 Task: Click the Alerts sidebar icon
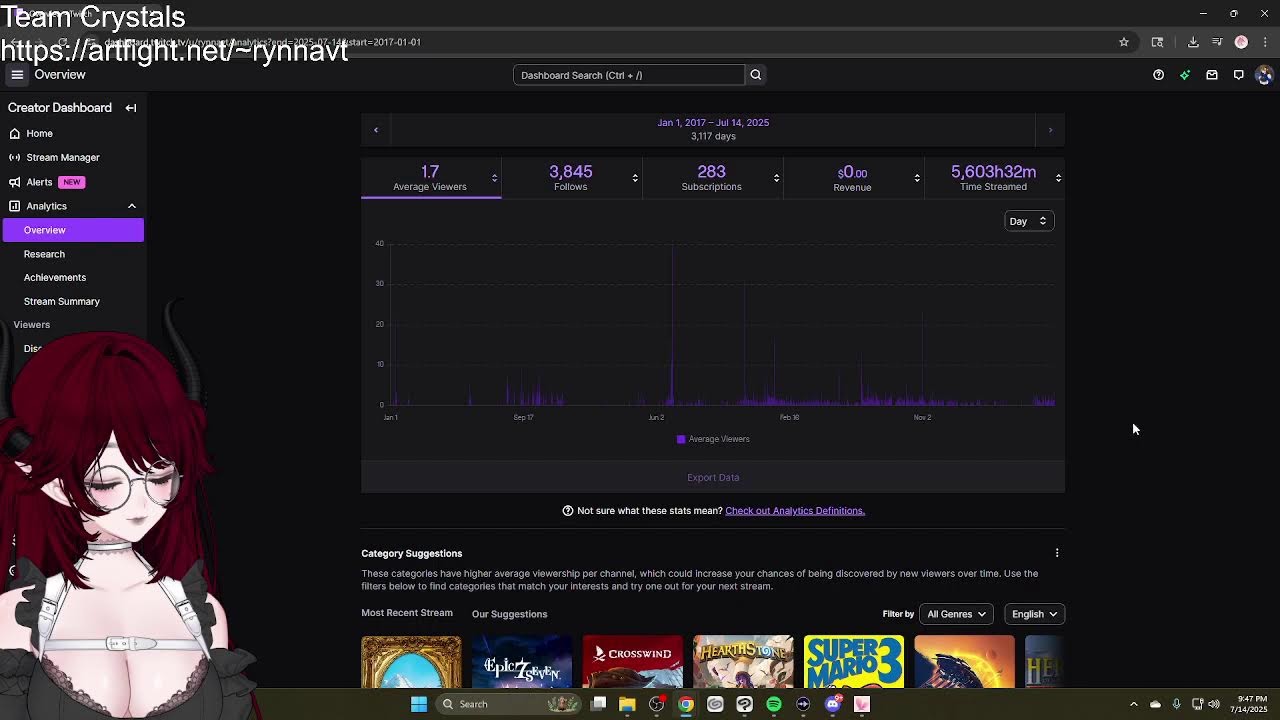click(15, 182)
